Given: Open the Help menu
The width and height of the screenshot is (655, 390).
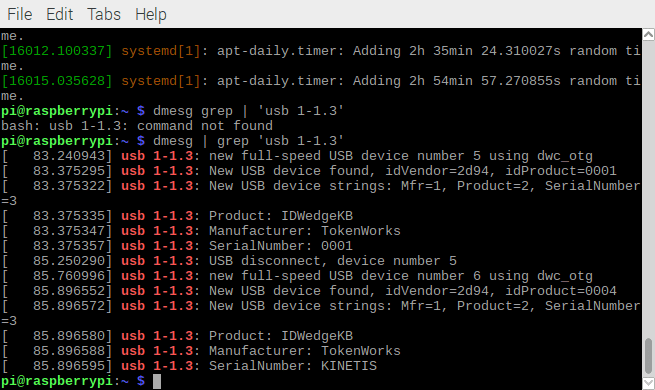Looking at the screenshot, I should 151,15.
